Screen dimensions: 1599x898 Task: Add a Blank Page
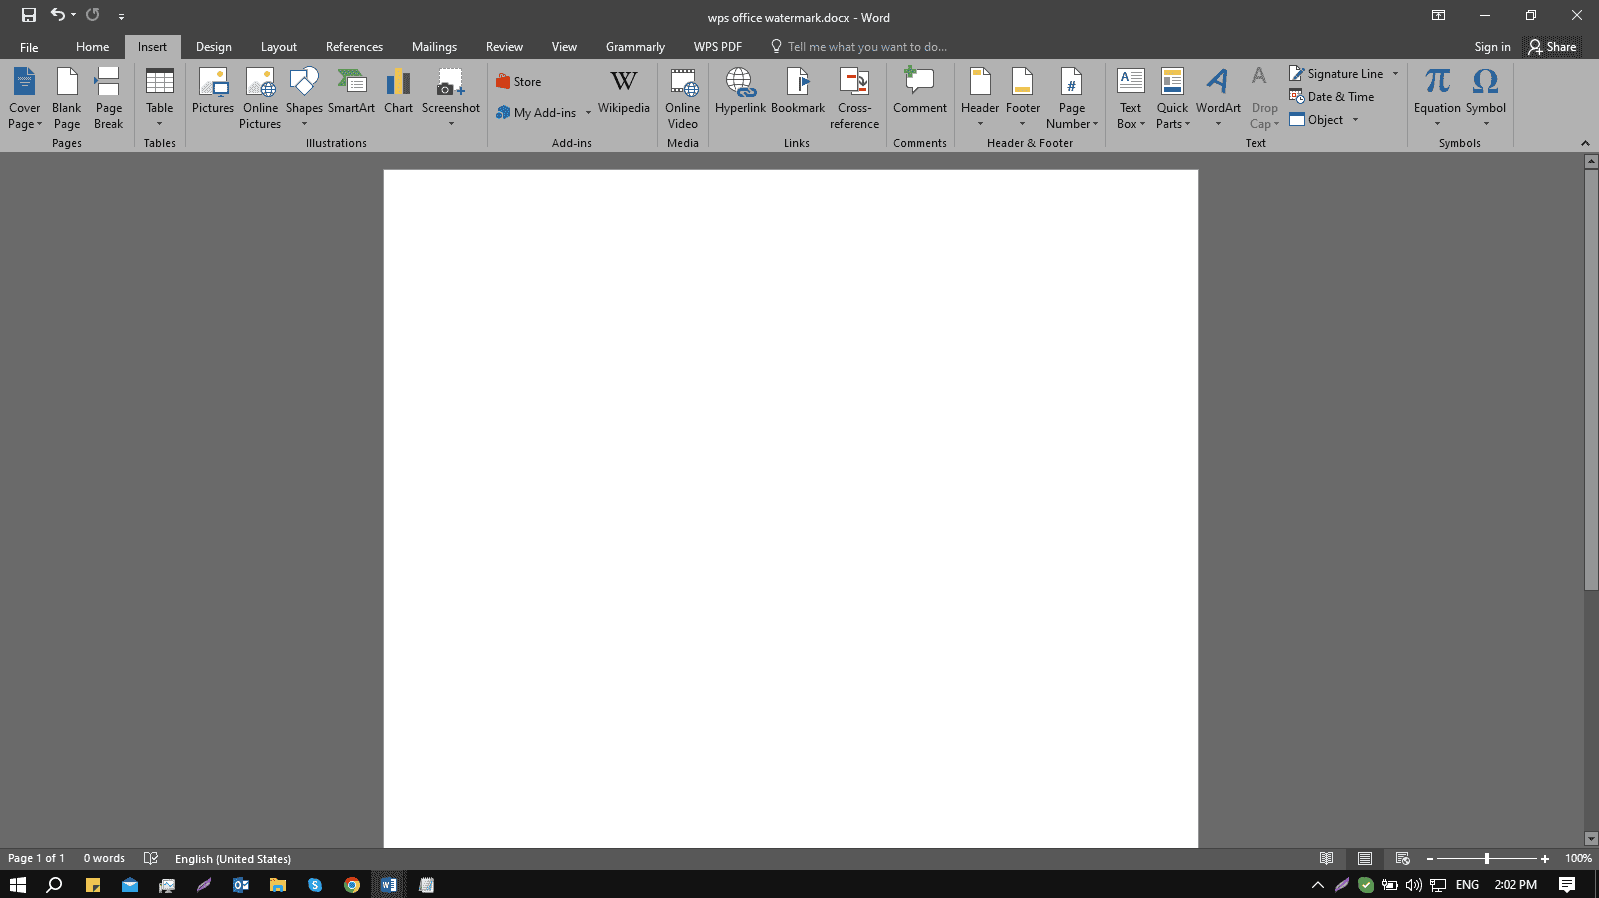pyautogui.click(x=67, y=98)
